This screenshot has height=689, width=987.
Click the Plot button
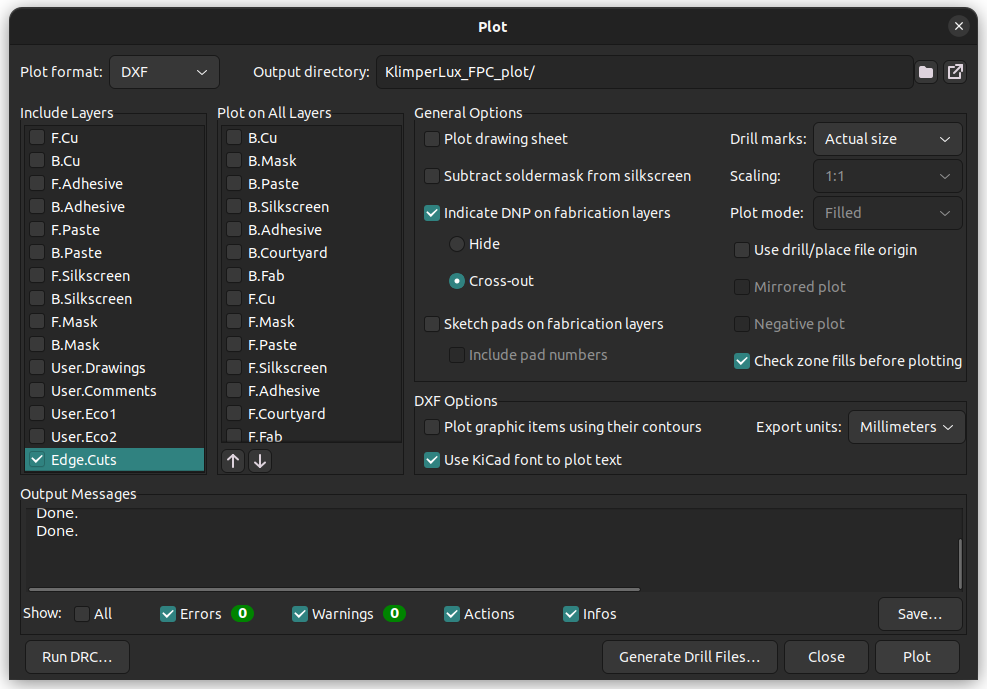pyautogui.click(x=917, y=657)
